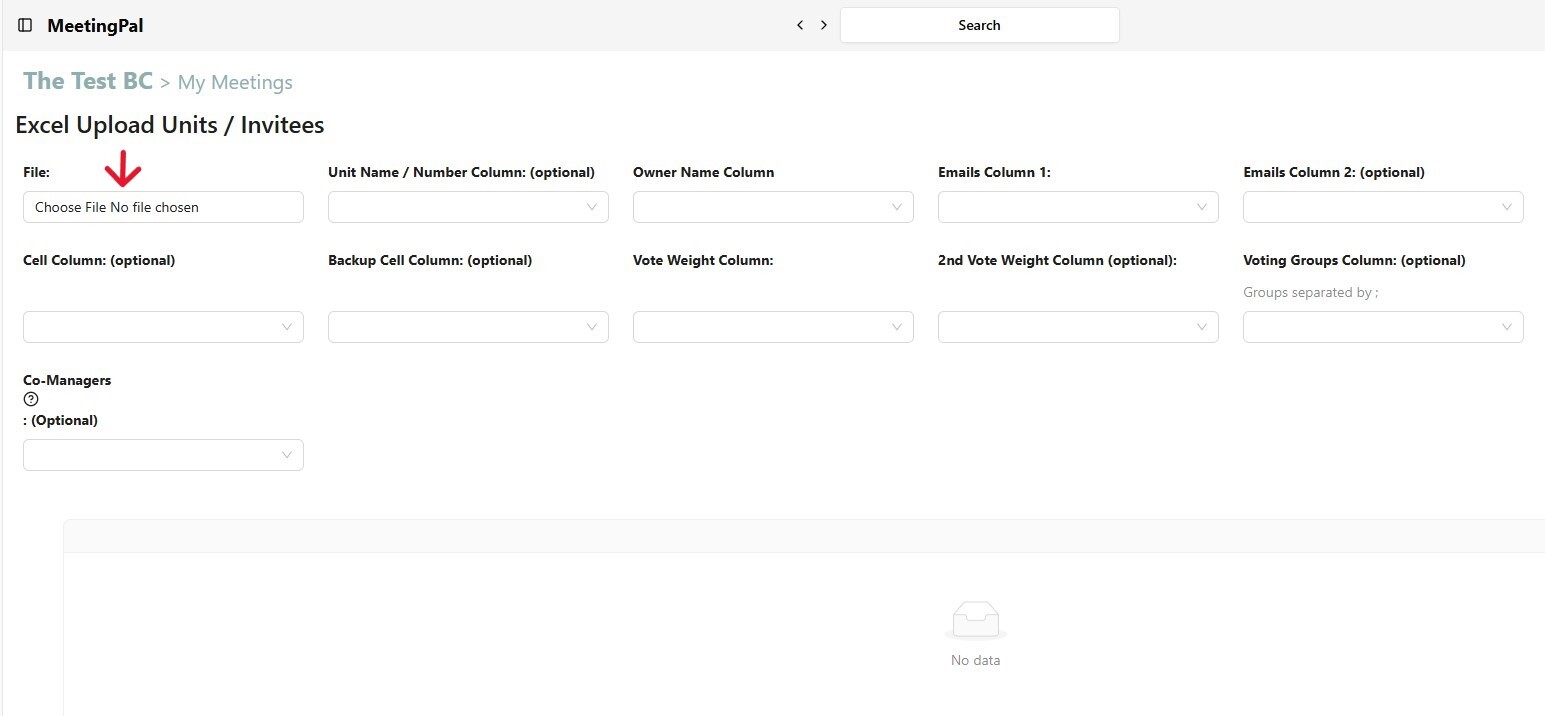Expand the Co-Managers dropdown
1545x716 pixels.
coord(163,455)
